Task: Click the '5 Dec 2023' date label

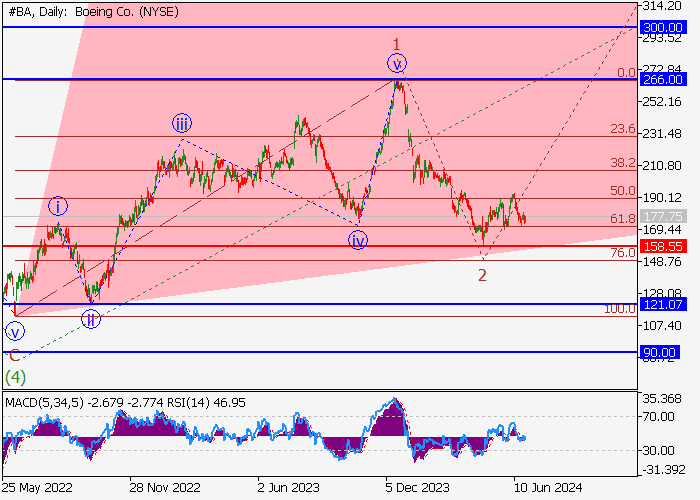Action: 417,487
